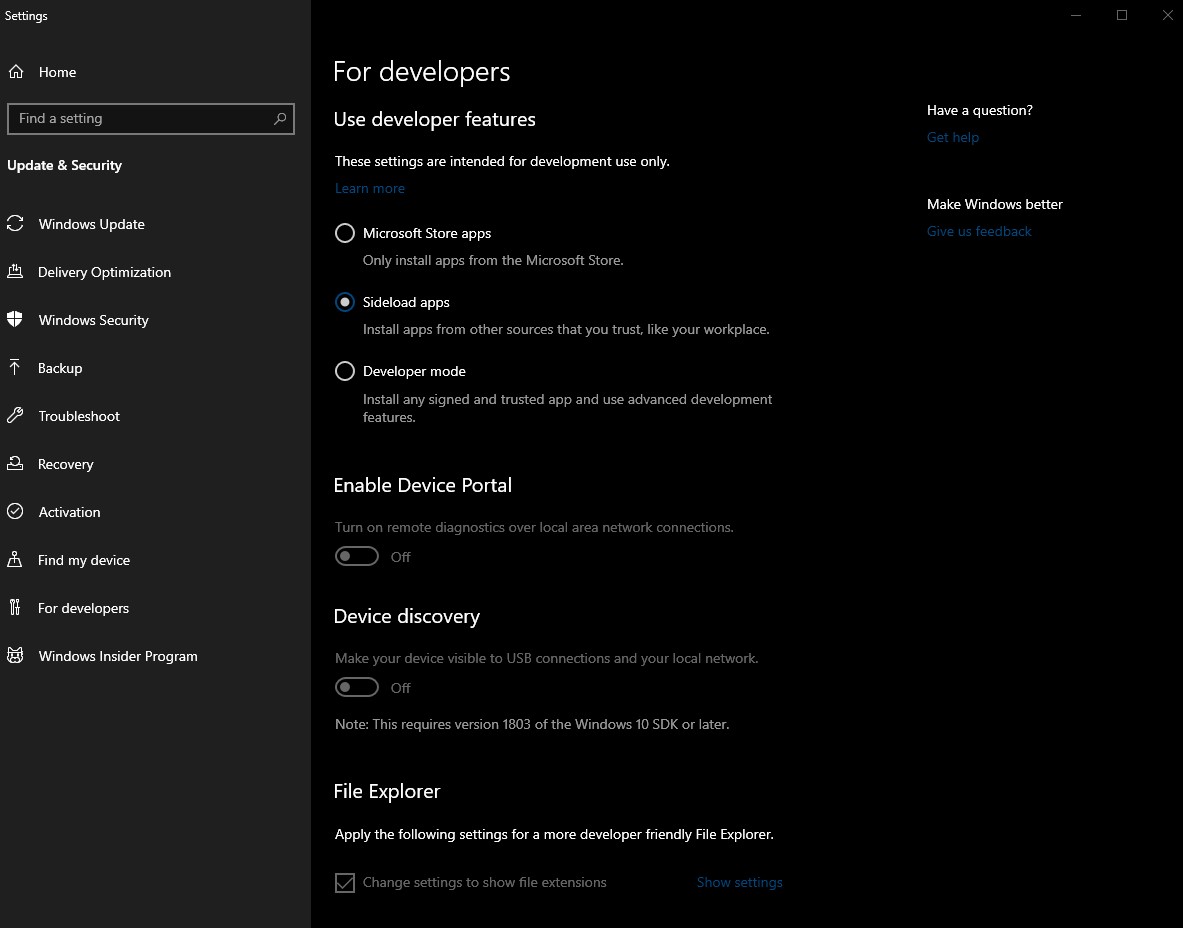The image size is (1183, 928).
Task: Open Troubleshoot using its wrench icon
Action: pos(16,416)
